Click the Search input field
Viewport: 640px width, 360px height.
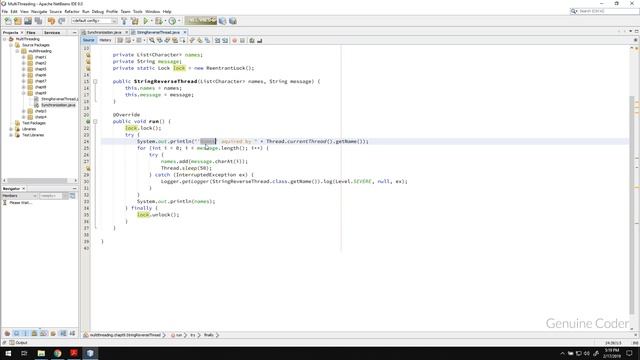coord(608,11)
